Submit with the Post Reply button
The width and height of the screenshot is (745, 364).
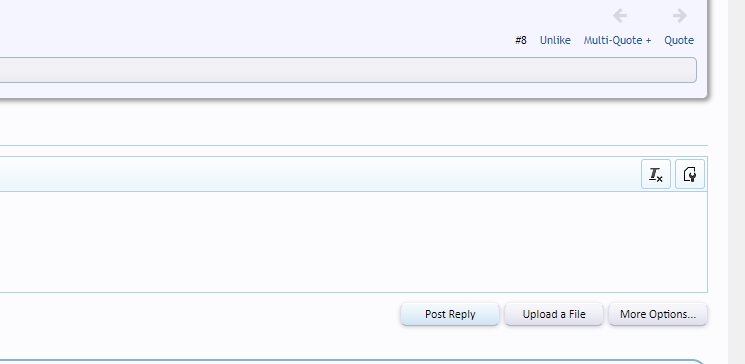(450, 314)
